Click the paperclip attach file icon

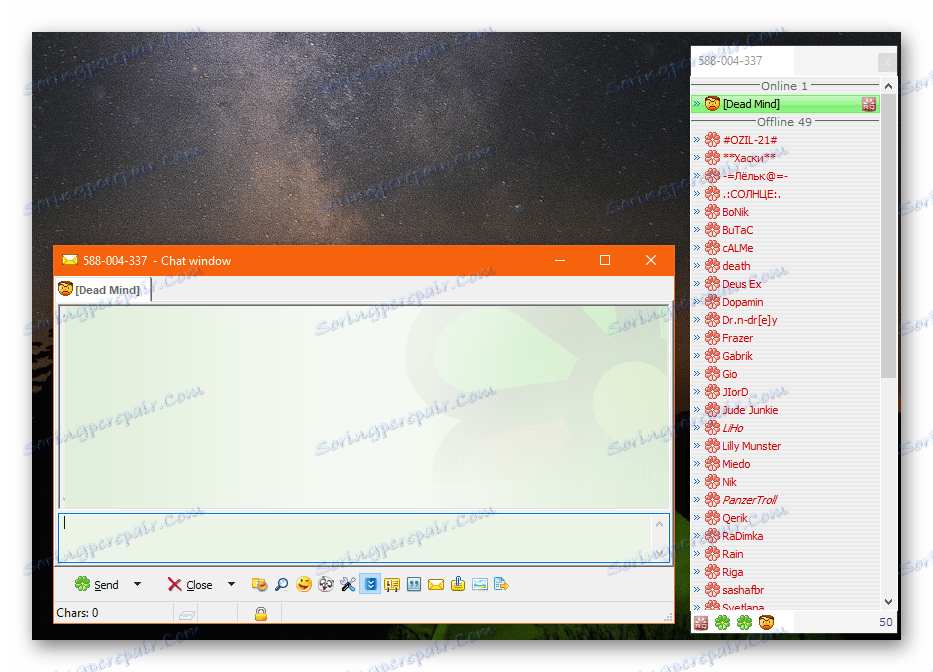pyautogui.click(x=458, y=584)
